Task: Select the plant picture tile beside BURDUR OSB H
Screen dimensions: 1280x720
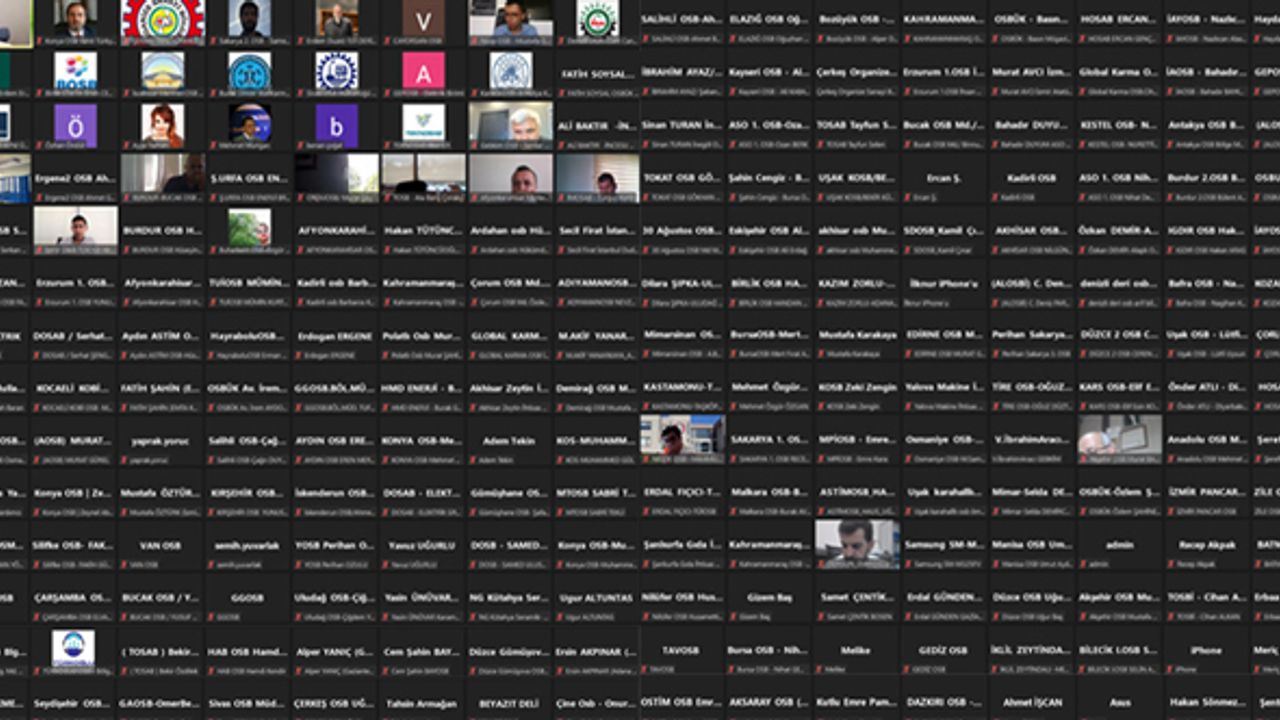Action: [x=250, y=230]
